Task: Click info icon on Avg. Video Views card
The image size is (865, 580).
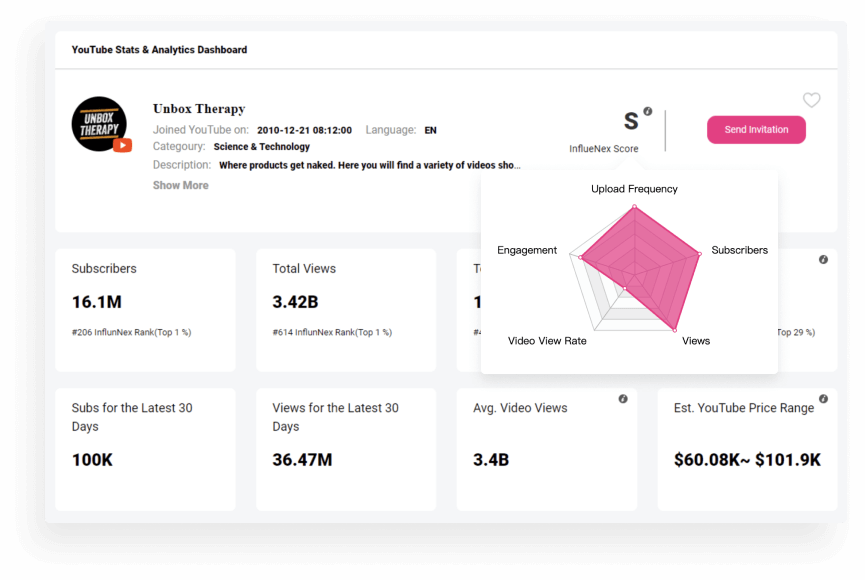Action: (x=623, y=398)
